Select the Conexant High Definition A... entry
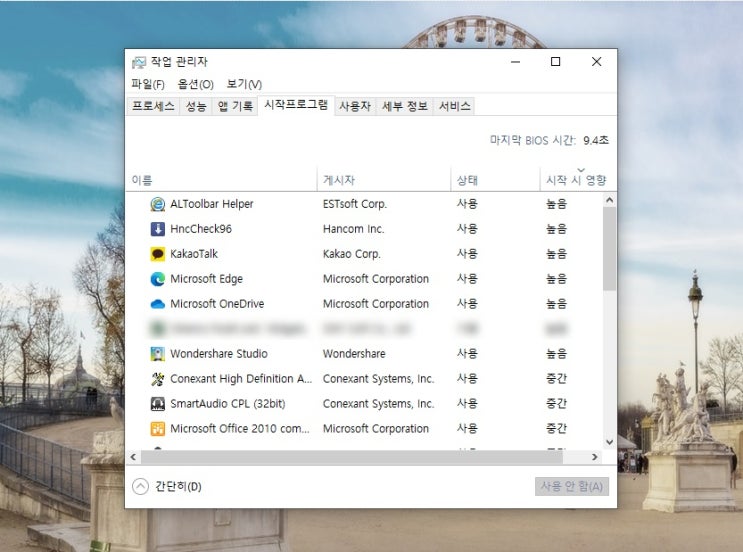743x552 pixels. click(x=241, y=379)
